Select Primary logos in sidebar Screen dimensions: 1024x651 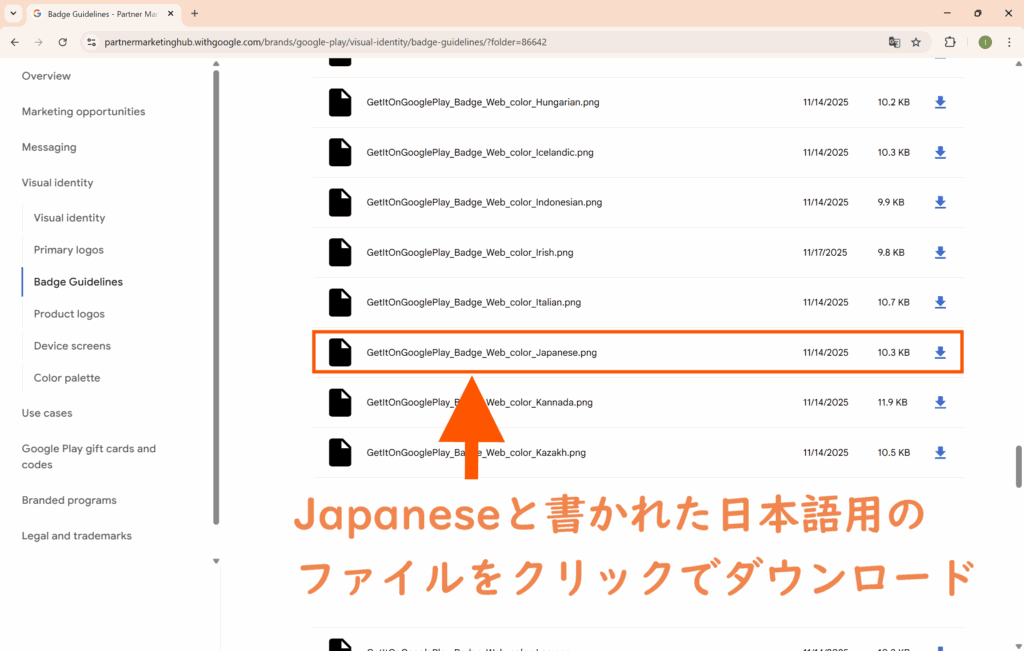[x=69, y=250]
